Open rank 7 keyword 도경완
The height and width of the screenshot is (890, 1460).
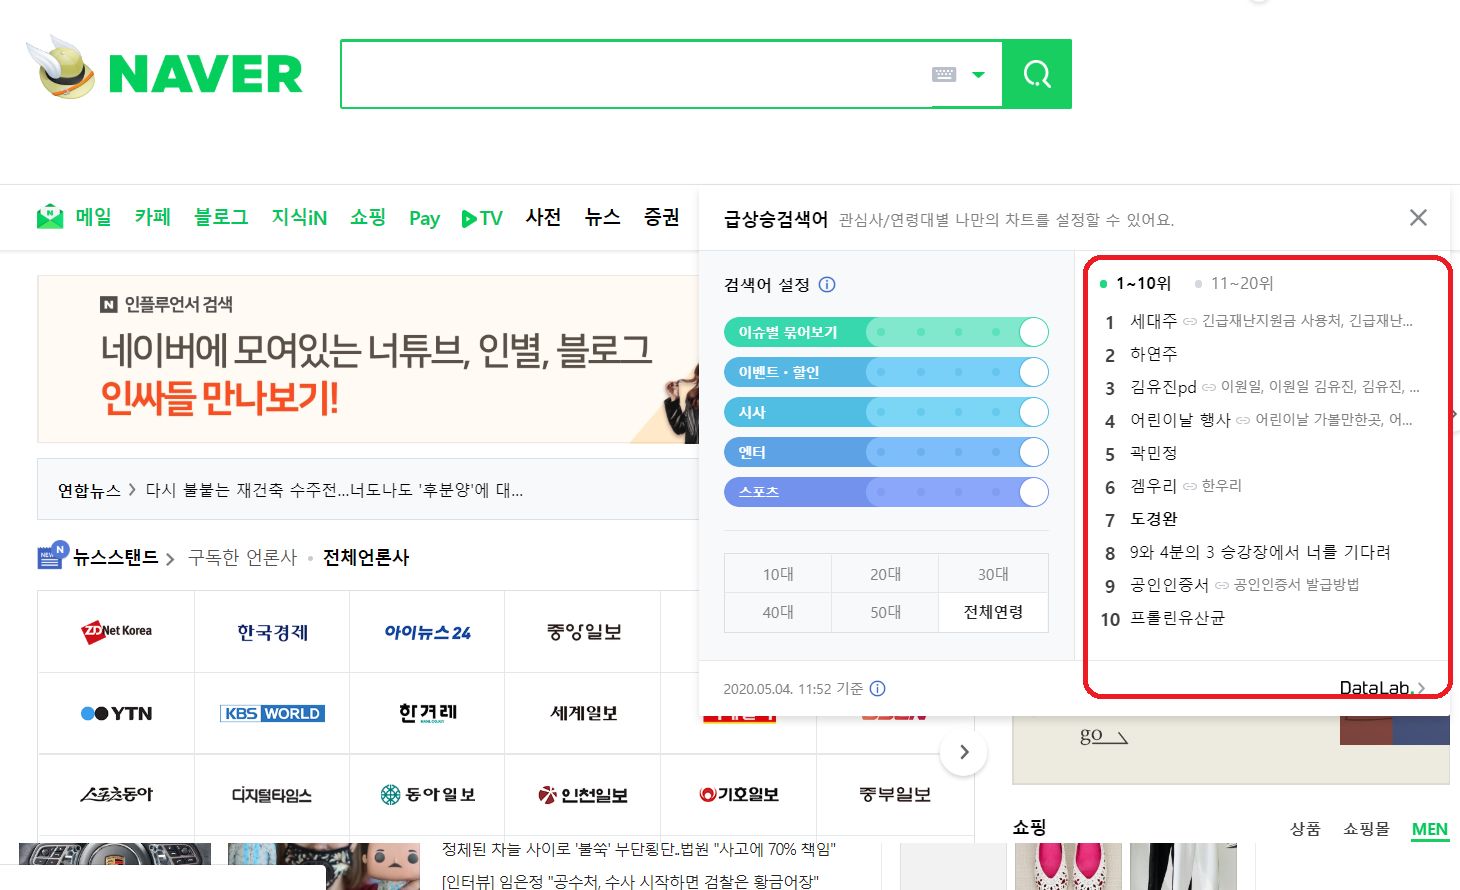[x=1154, y=519]
